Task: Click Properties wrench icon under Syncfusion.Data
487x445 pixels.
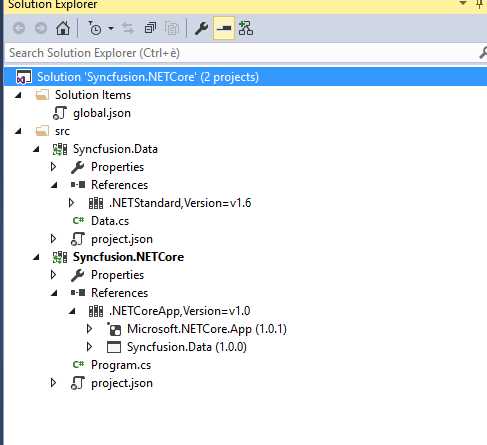Action: tap(78, 167)
